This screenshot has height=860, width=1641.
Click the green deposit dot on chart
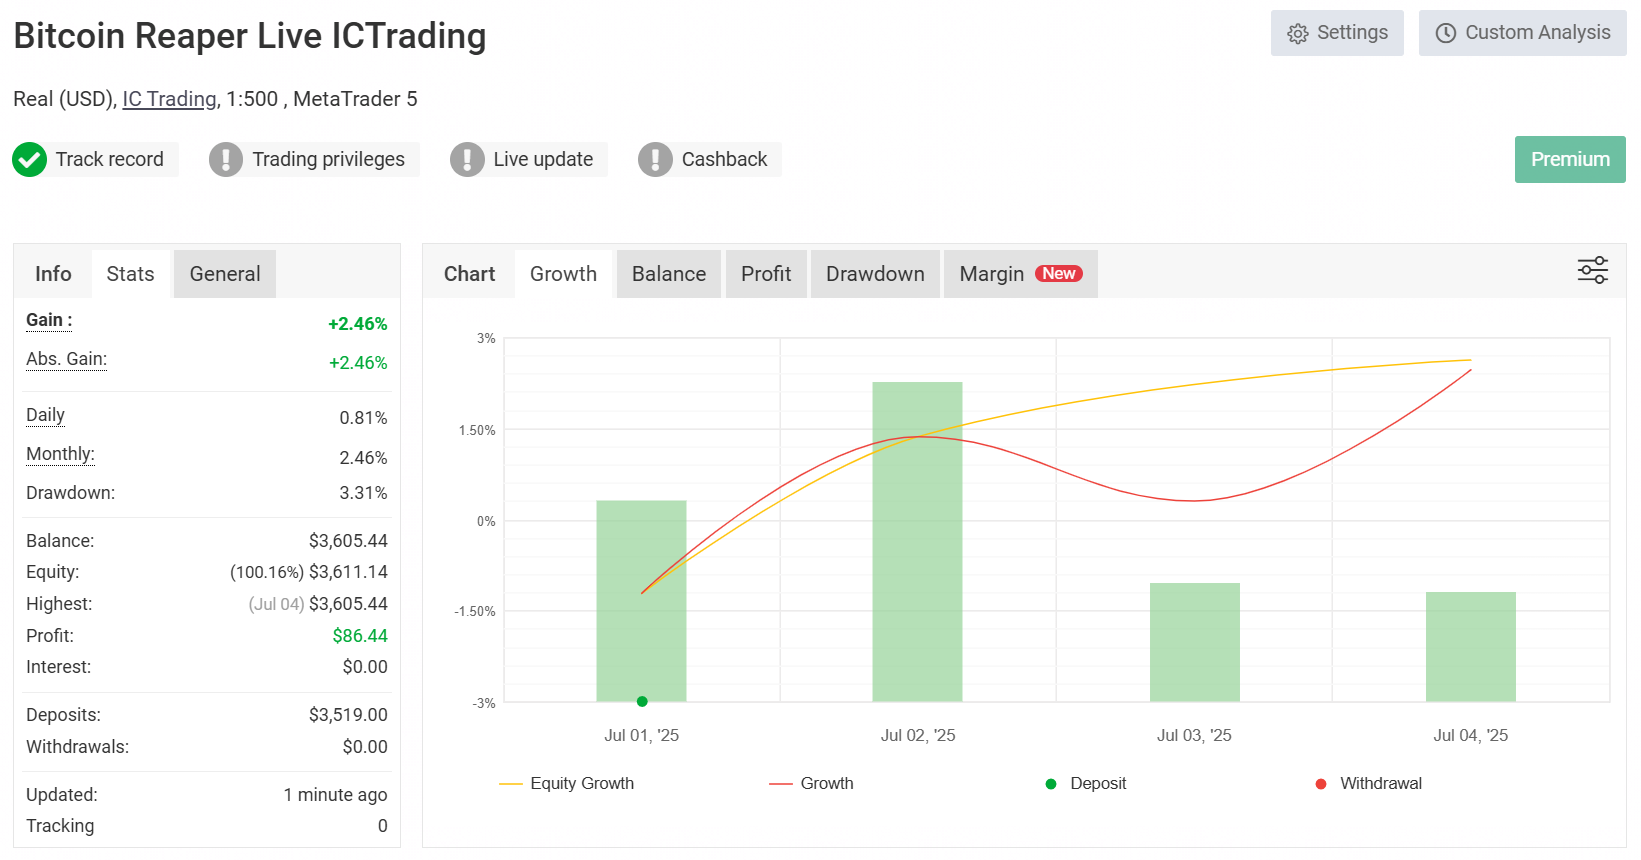642,701
